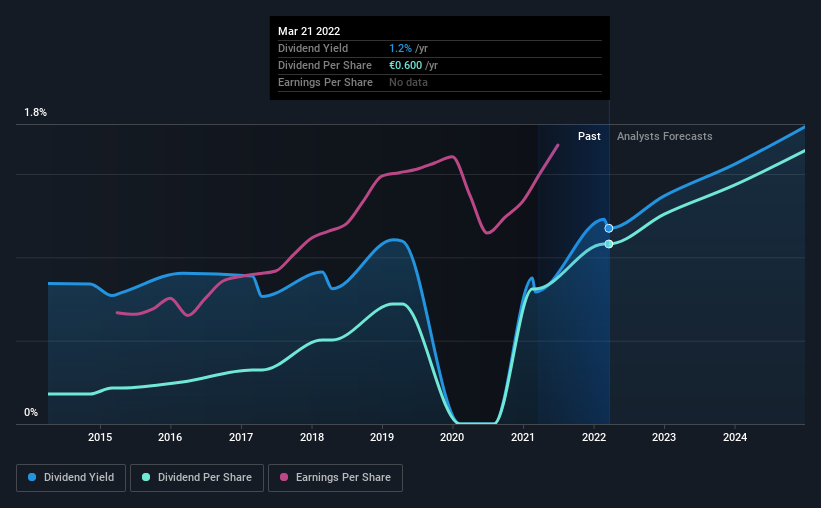Click the 2023 x-axis label
The width and height of the screenshot is (821, 508).
point(664,437)
